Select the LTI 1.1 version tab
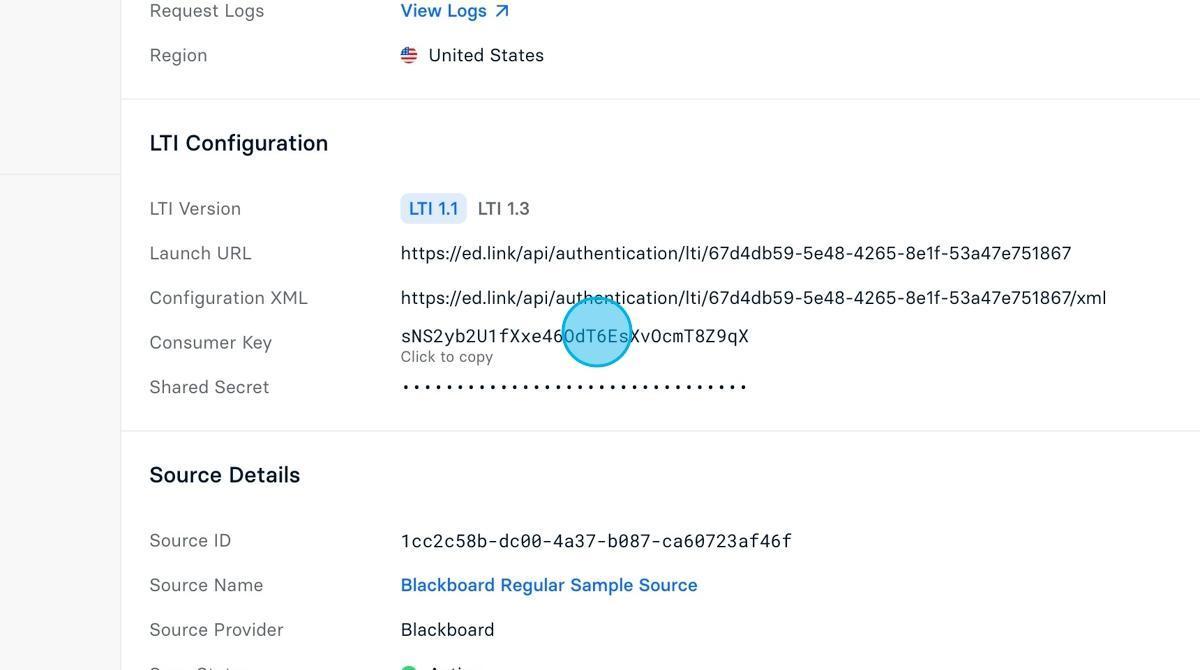The height and width of the screenshot is (670, 1200). pos(433,208)
